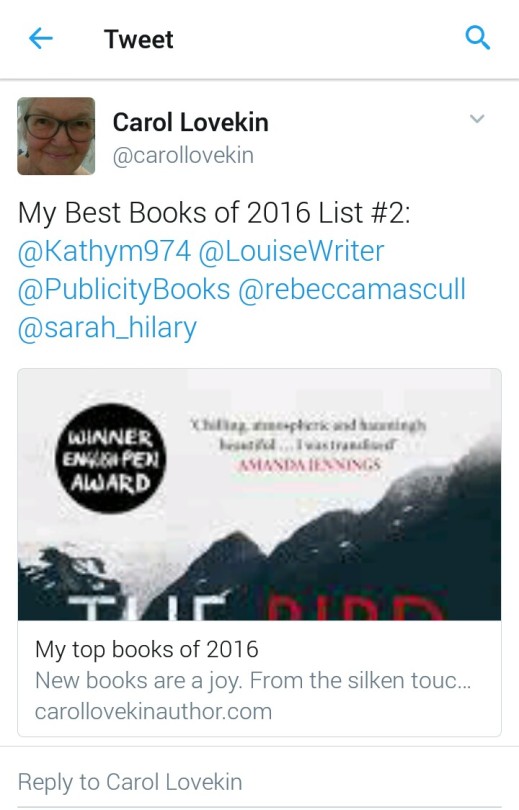Open the @LouiseWriter mention
This screenshot has width=519, height=810.
[x=291, y=251]
